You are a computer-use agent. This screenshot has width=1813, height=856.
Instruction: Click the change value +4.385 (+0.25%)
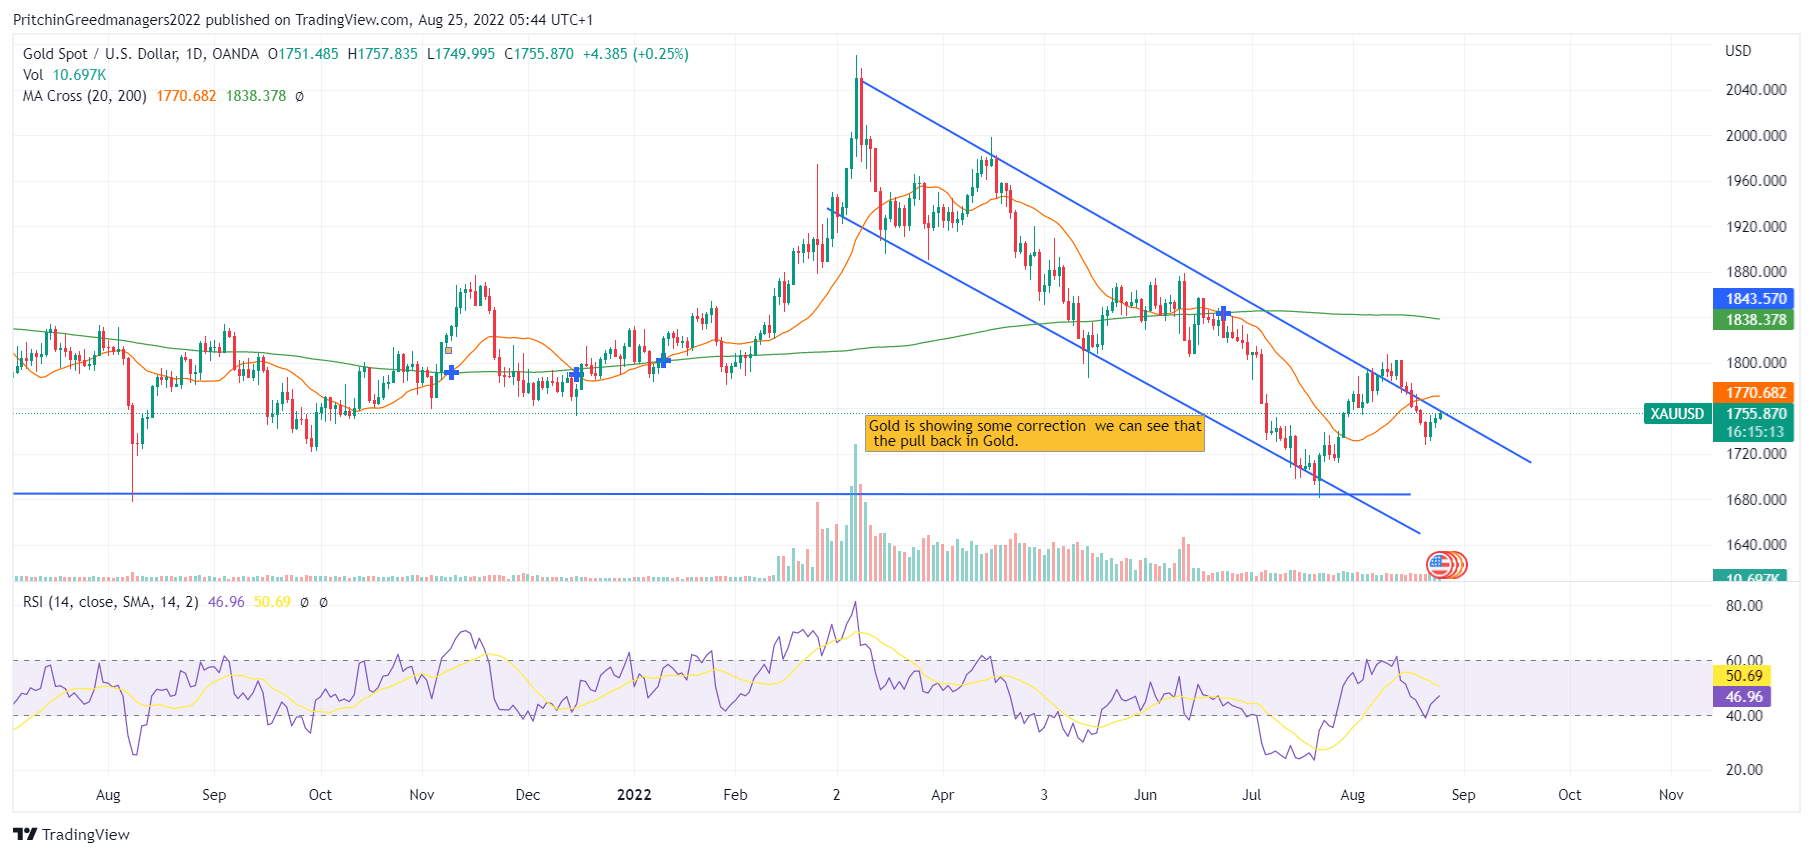[x=636, y=54]
